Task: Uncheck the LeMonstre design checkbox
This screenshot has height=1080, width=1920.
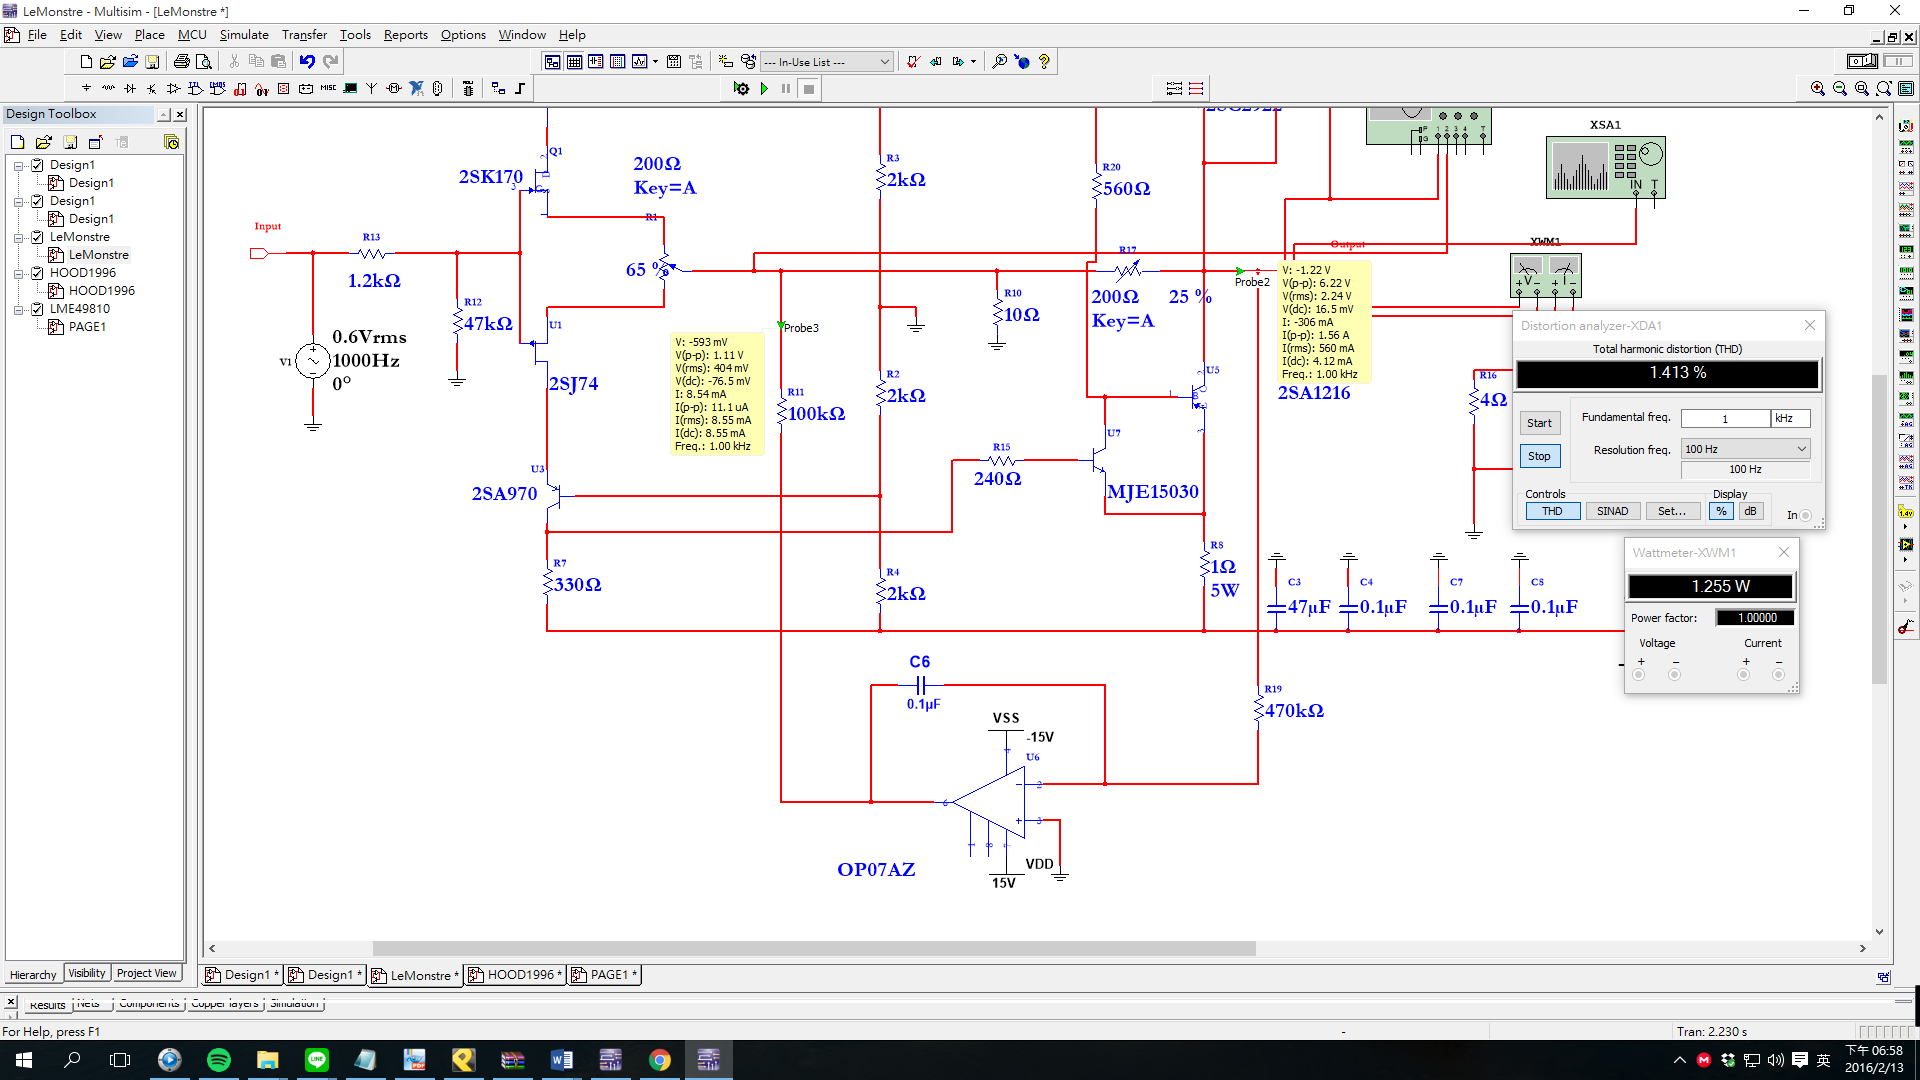Action: [37, 237]
